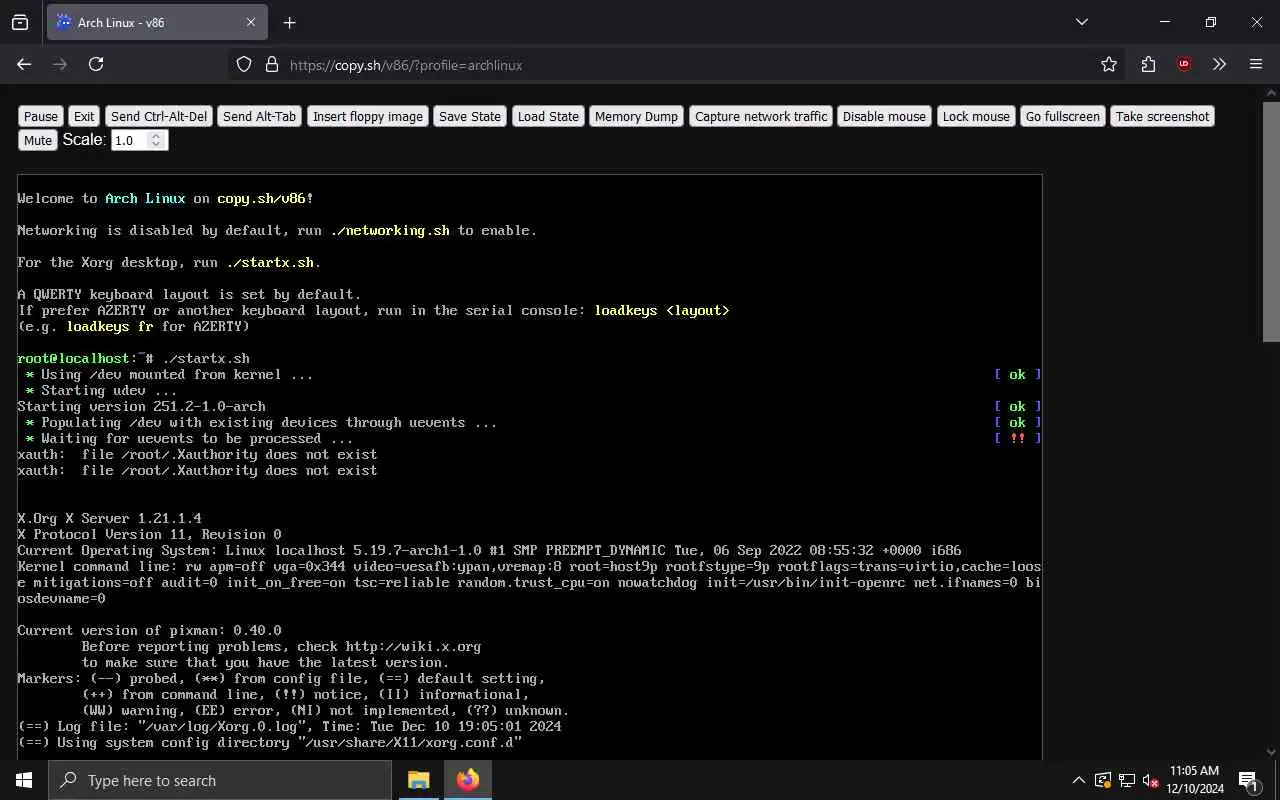The width and height of the screenshot is (1280, 800).
Task: Send Alt-Tab to the emulator
Action: pyautogui.click(x=260, y=116)
